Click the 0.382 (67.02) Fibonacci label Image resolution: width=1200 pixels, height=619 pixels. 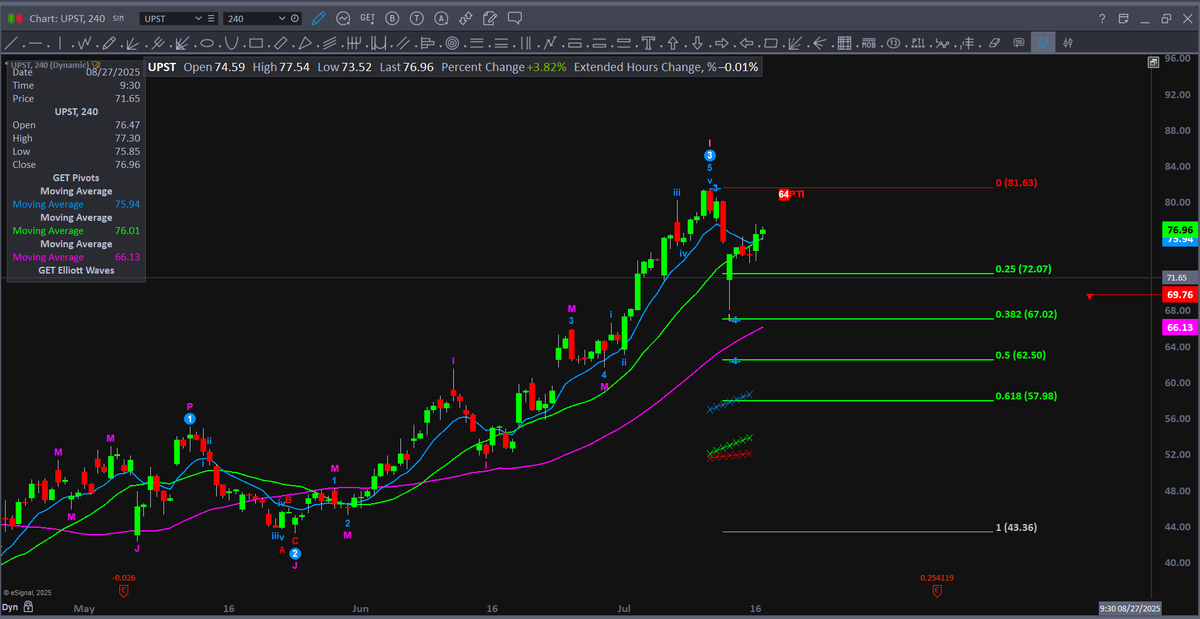[x=1026, y=314]
